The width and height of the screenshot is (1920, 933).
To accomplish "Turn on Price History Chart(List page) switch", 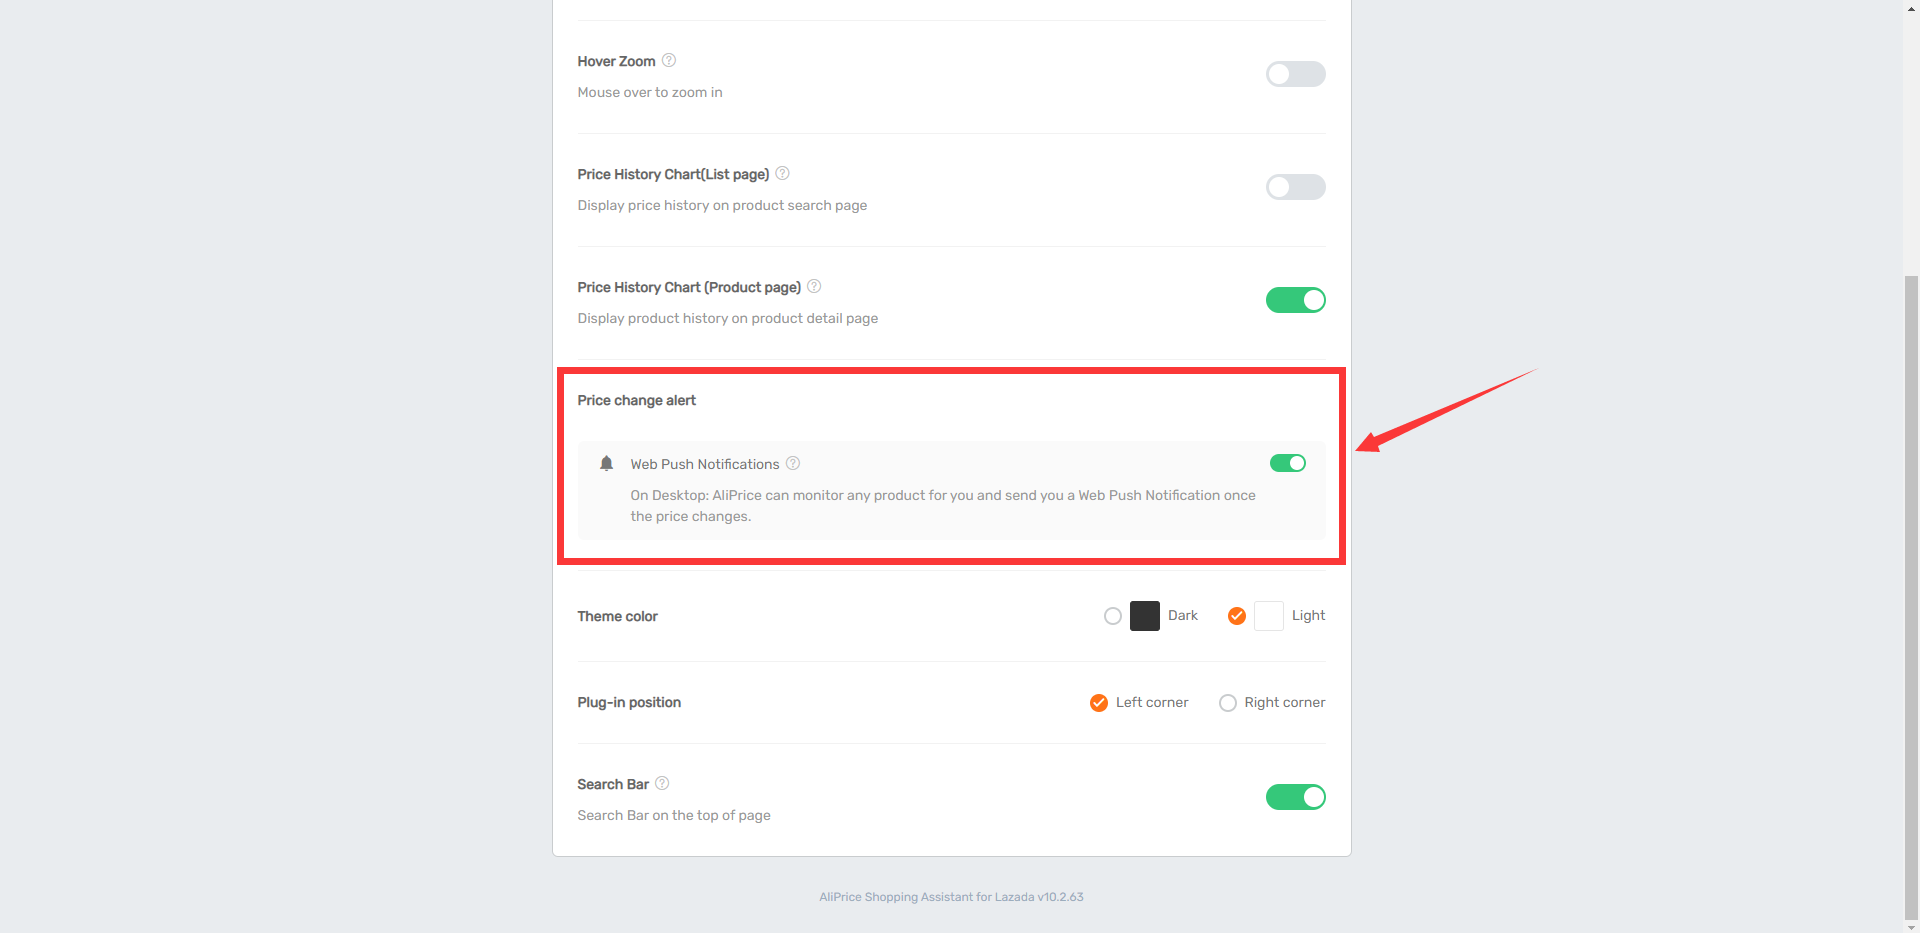I will tap(1295, 187).
